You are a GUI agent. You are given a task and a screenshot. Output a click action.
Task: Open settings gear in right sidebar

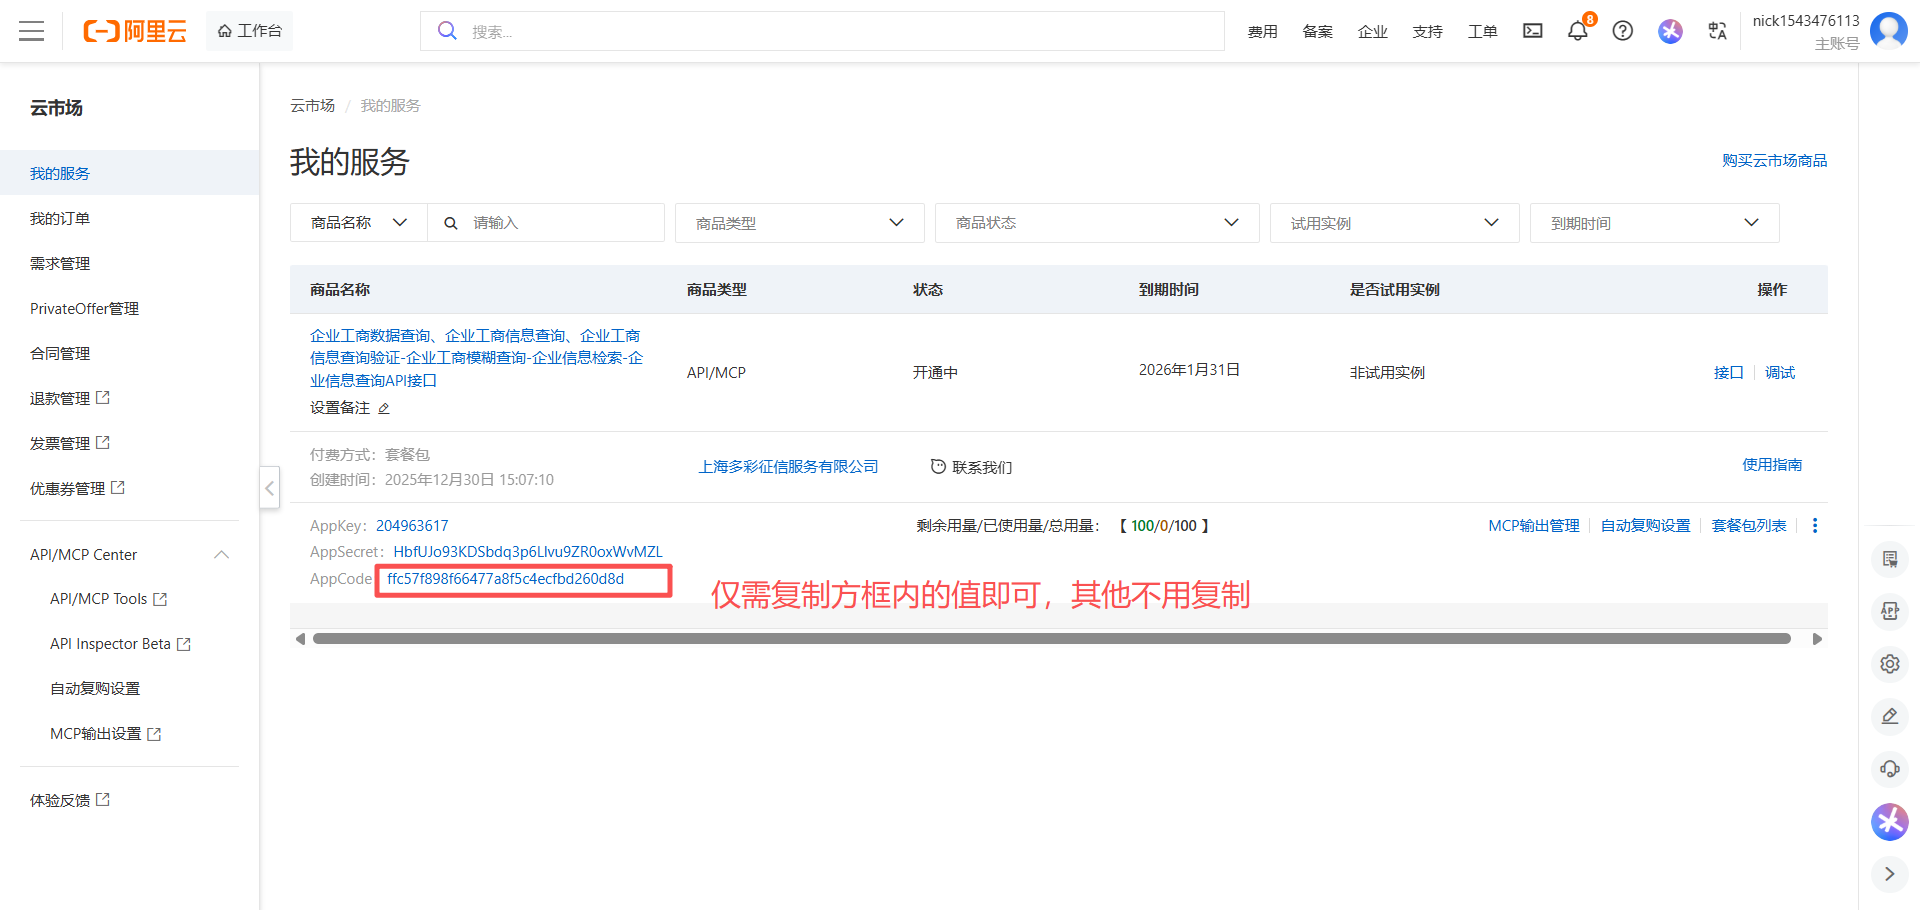[x=1889, y=664]
